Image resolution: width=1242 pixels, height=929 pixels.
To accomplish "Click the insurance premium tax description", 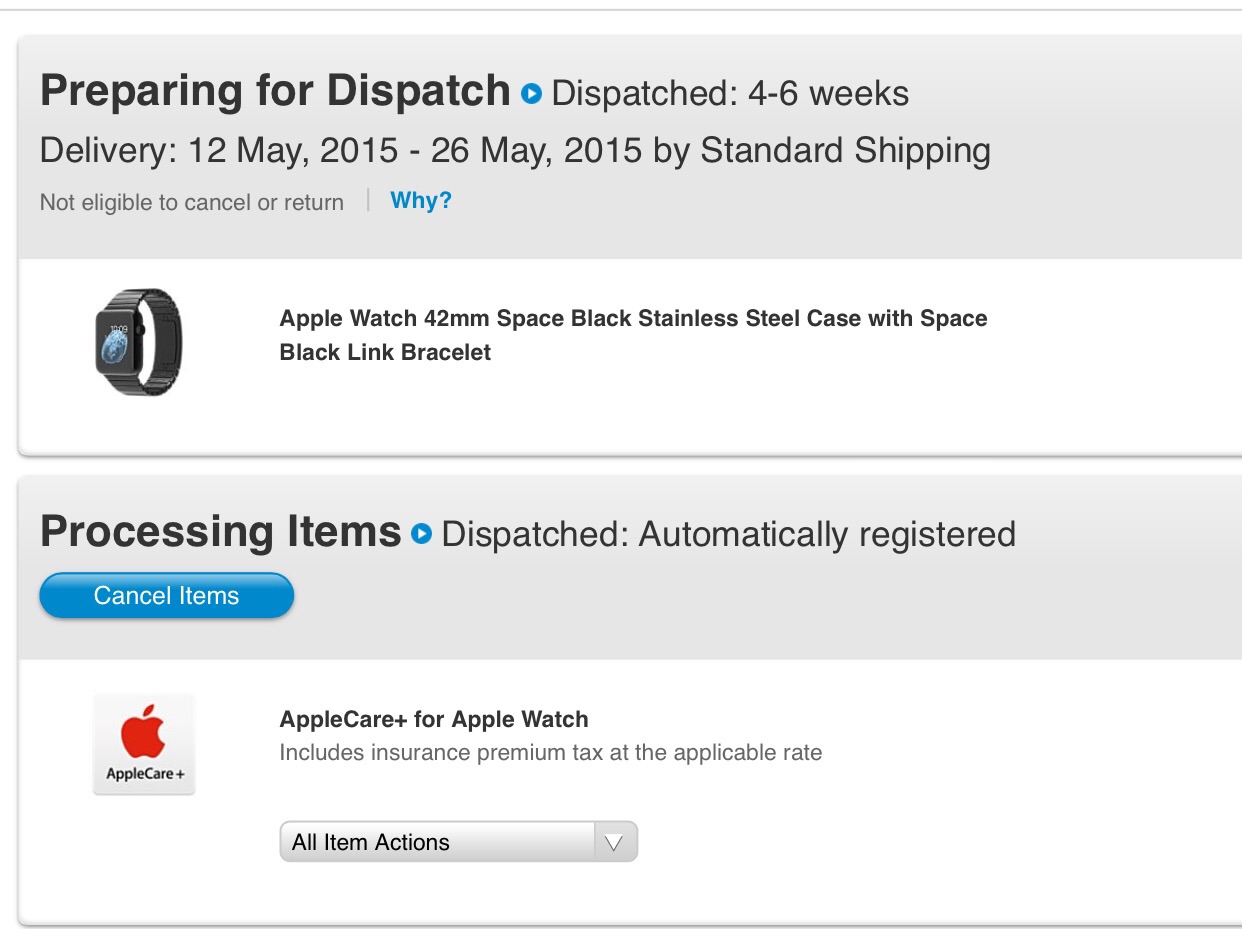I will pos(550,753).
